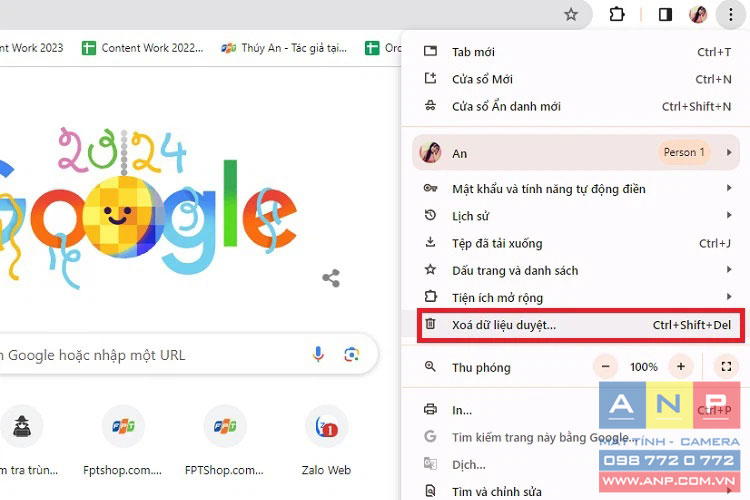Open the side panel icon
The image size is (750, 500).
[x=665, y=14]
